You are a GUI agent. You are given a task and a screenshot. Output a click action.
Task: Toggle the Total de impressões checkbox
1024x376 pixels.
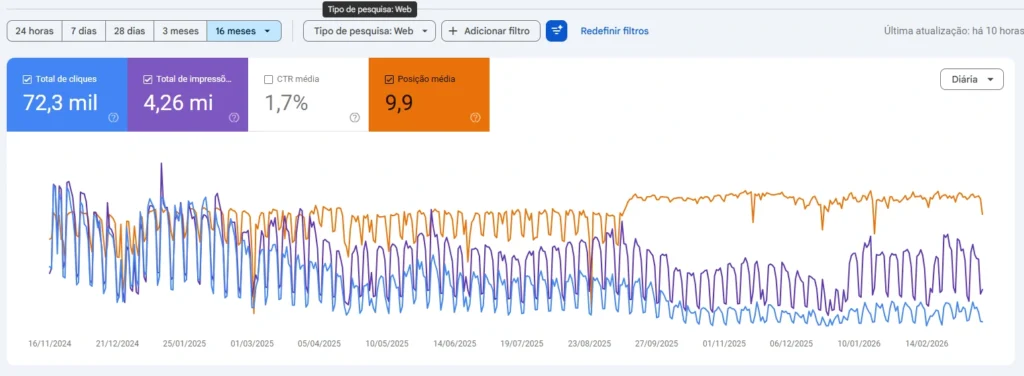[148, 79]
